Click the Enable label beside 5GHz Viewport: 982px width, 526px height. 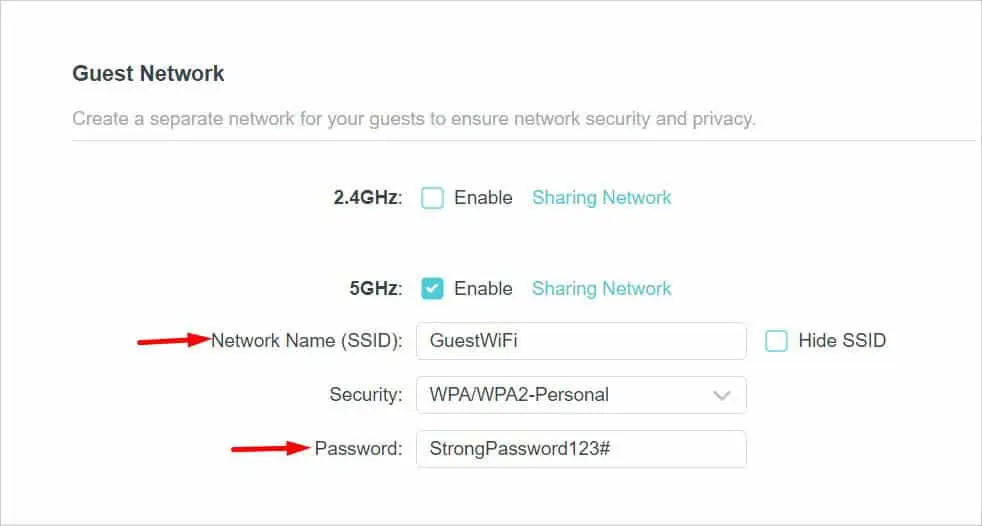coord(483,289)
